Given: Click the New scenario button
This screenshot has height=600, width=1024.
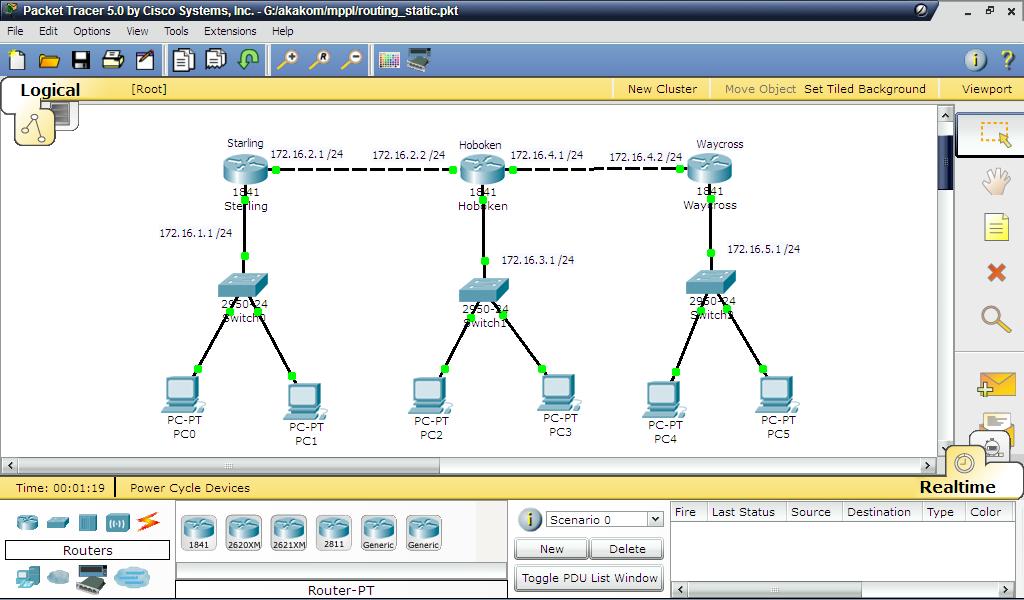Looking at the screenshot, I should click(x=552, y=549).
